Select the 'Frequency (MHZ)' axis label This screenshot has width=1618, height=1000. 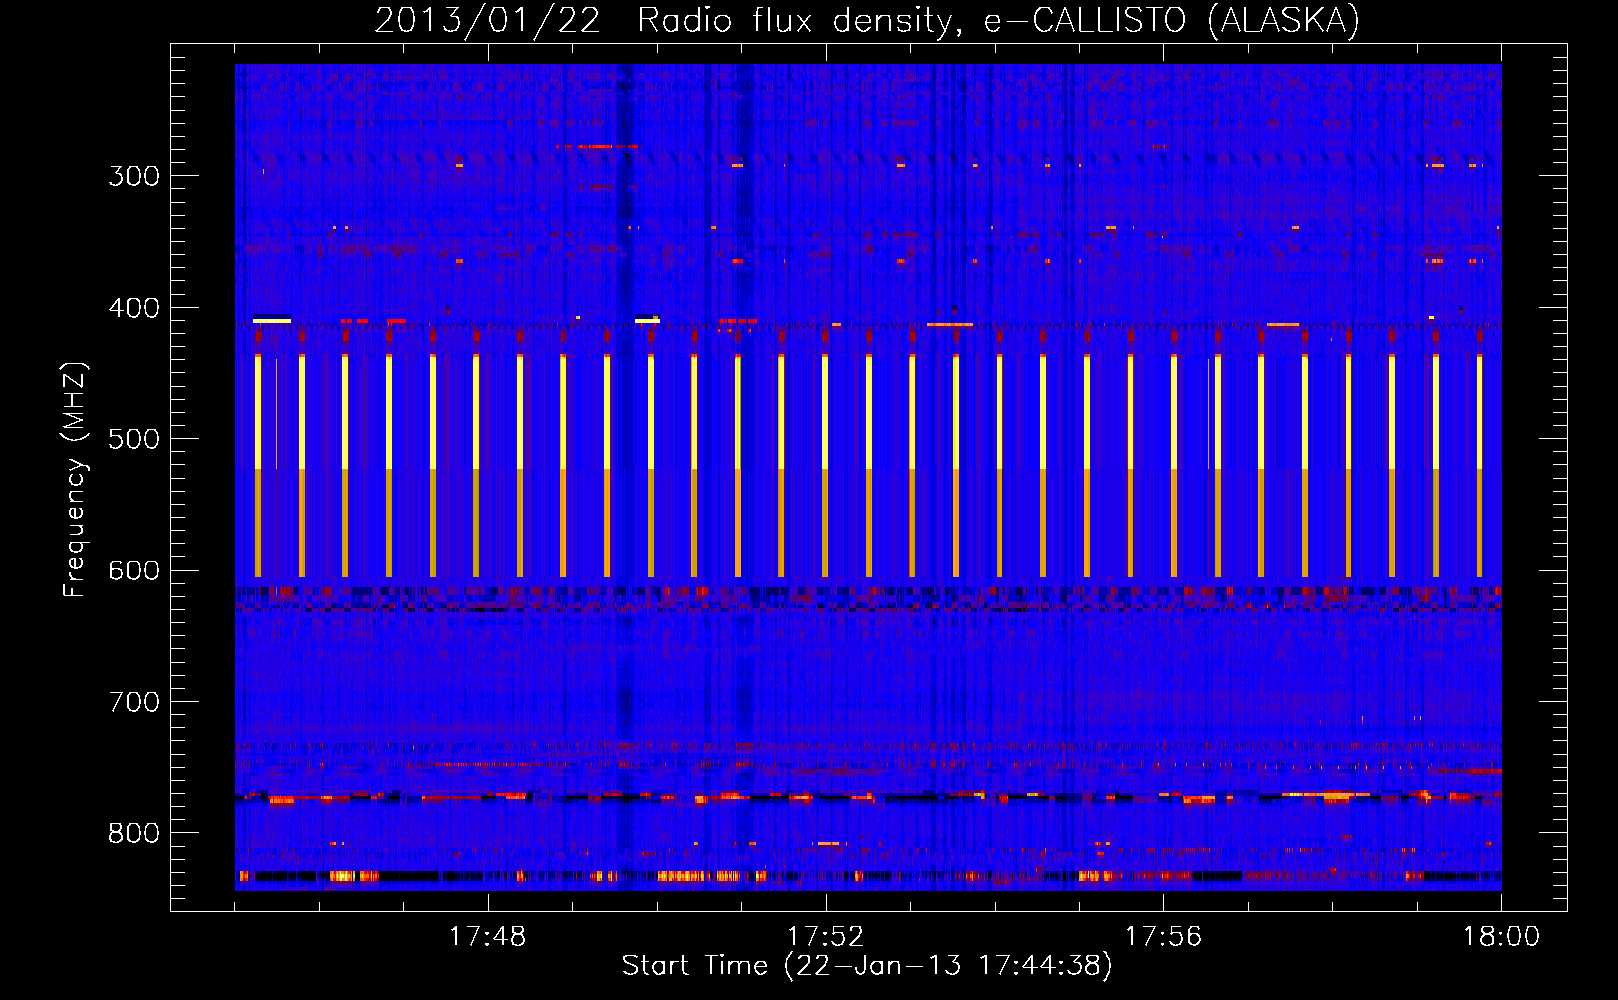75,479
